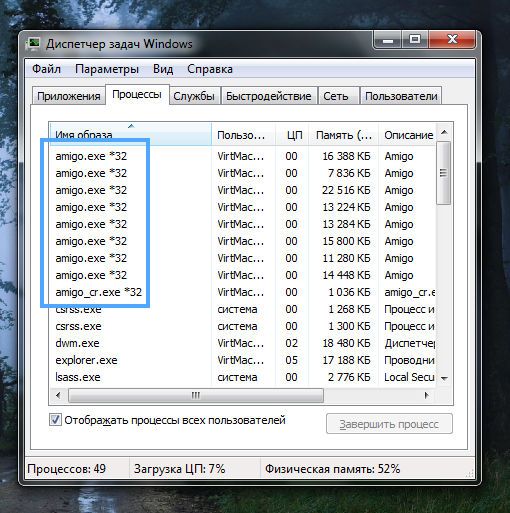Click the vertical scrollbar up arrow
This screenshot has width=510, height=513.
444,133
